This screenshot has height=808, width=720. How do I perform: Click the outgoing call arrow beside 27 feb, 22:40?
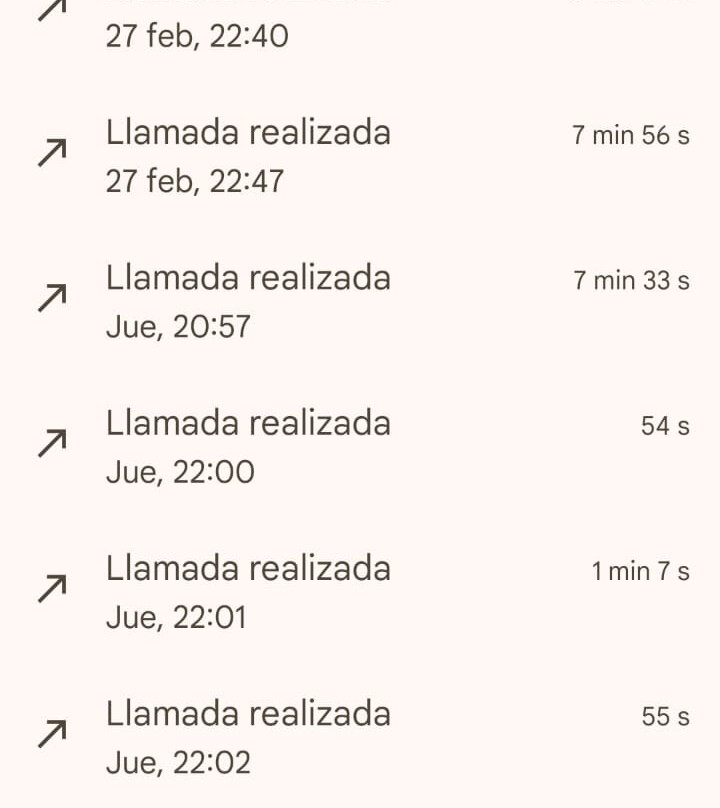click(52, 10)
